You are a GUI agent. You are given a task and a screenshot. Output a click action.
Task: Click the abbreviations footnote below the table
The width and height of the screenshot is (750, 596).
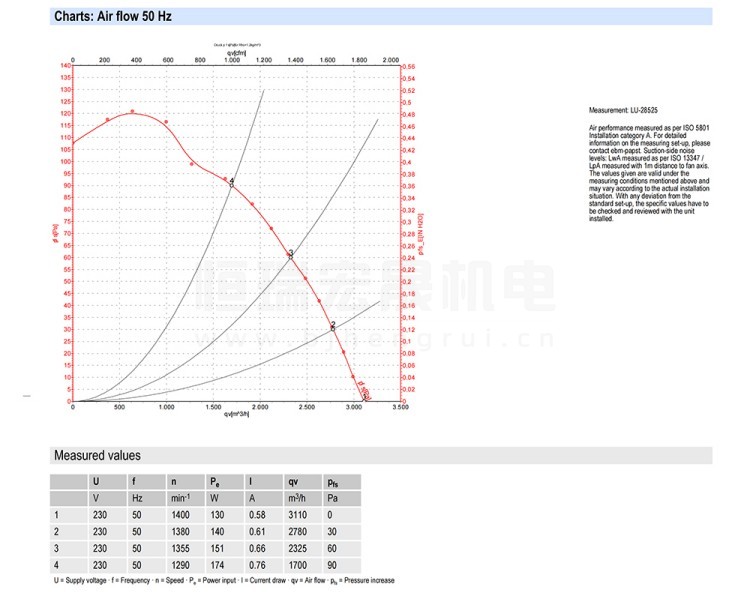click(x=224, y=581)
